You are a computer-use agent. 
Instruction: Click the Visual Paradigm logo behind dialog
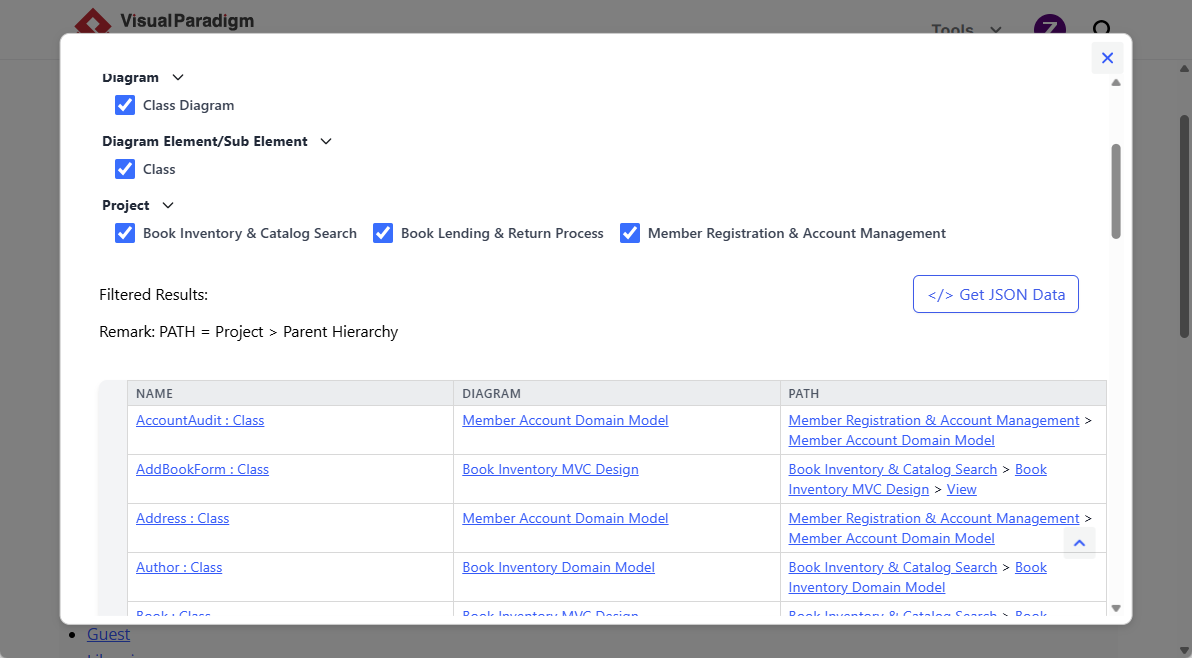click(x=164, y=21)
